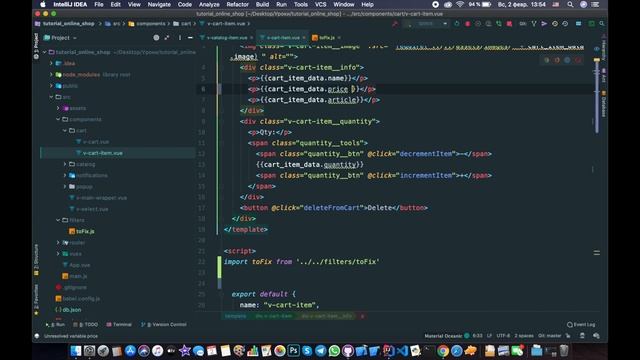Click the Material Oceanic theme color dot
The width and height of the screenshot is (640, 360).
coord(467,336)
